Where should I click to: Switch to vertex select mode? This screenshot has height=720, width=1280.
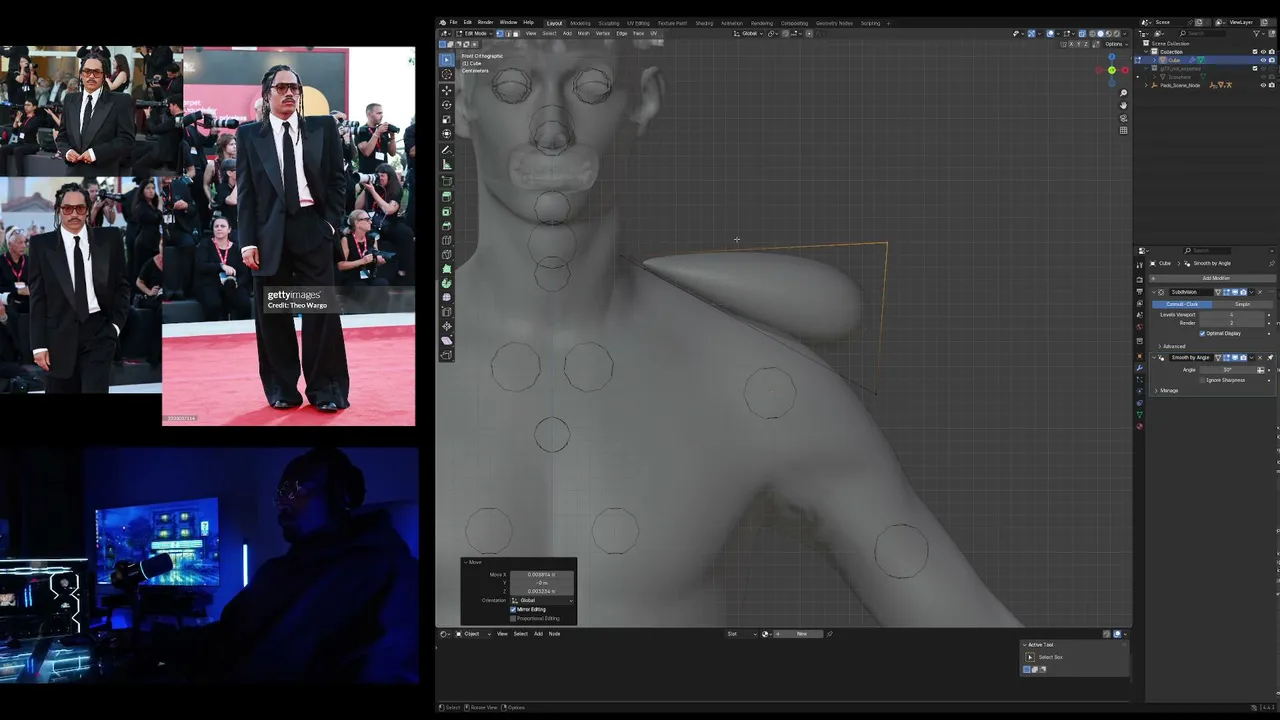(x=501, y=33)
